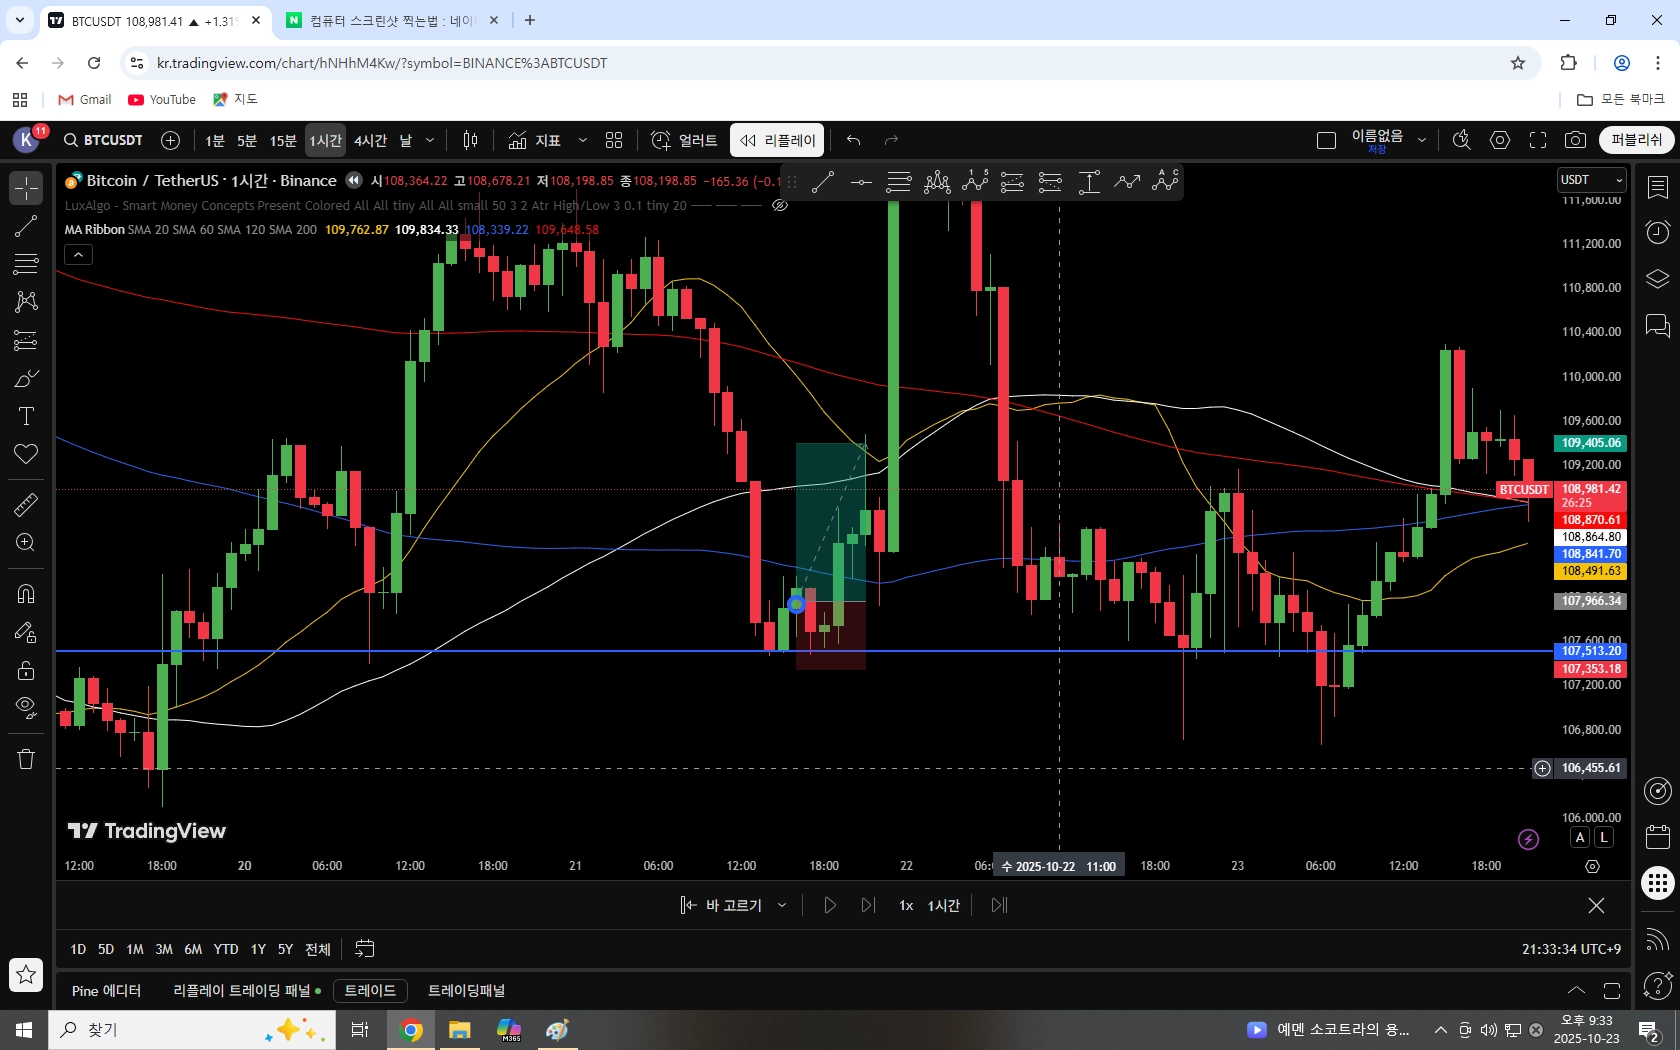Start replay with the play button
This screenshot has width=1680, height=1050.
click(x=830, y=905)
